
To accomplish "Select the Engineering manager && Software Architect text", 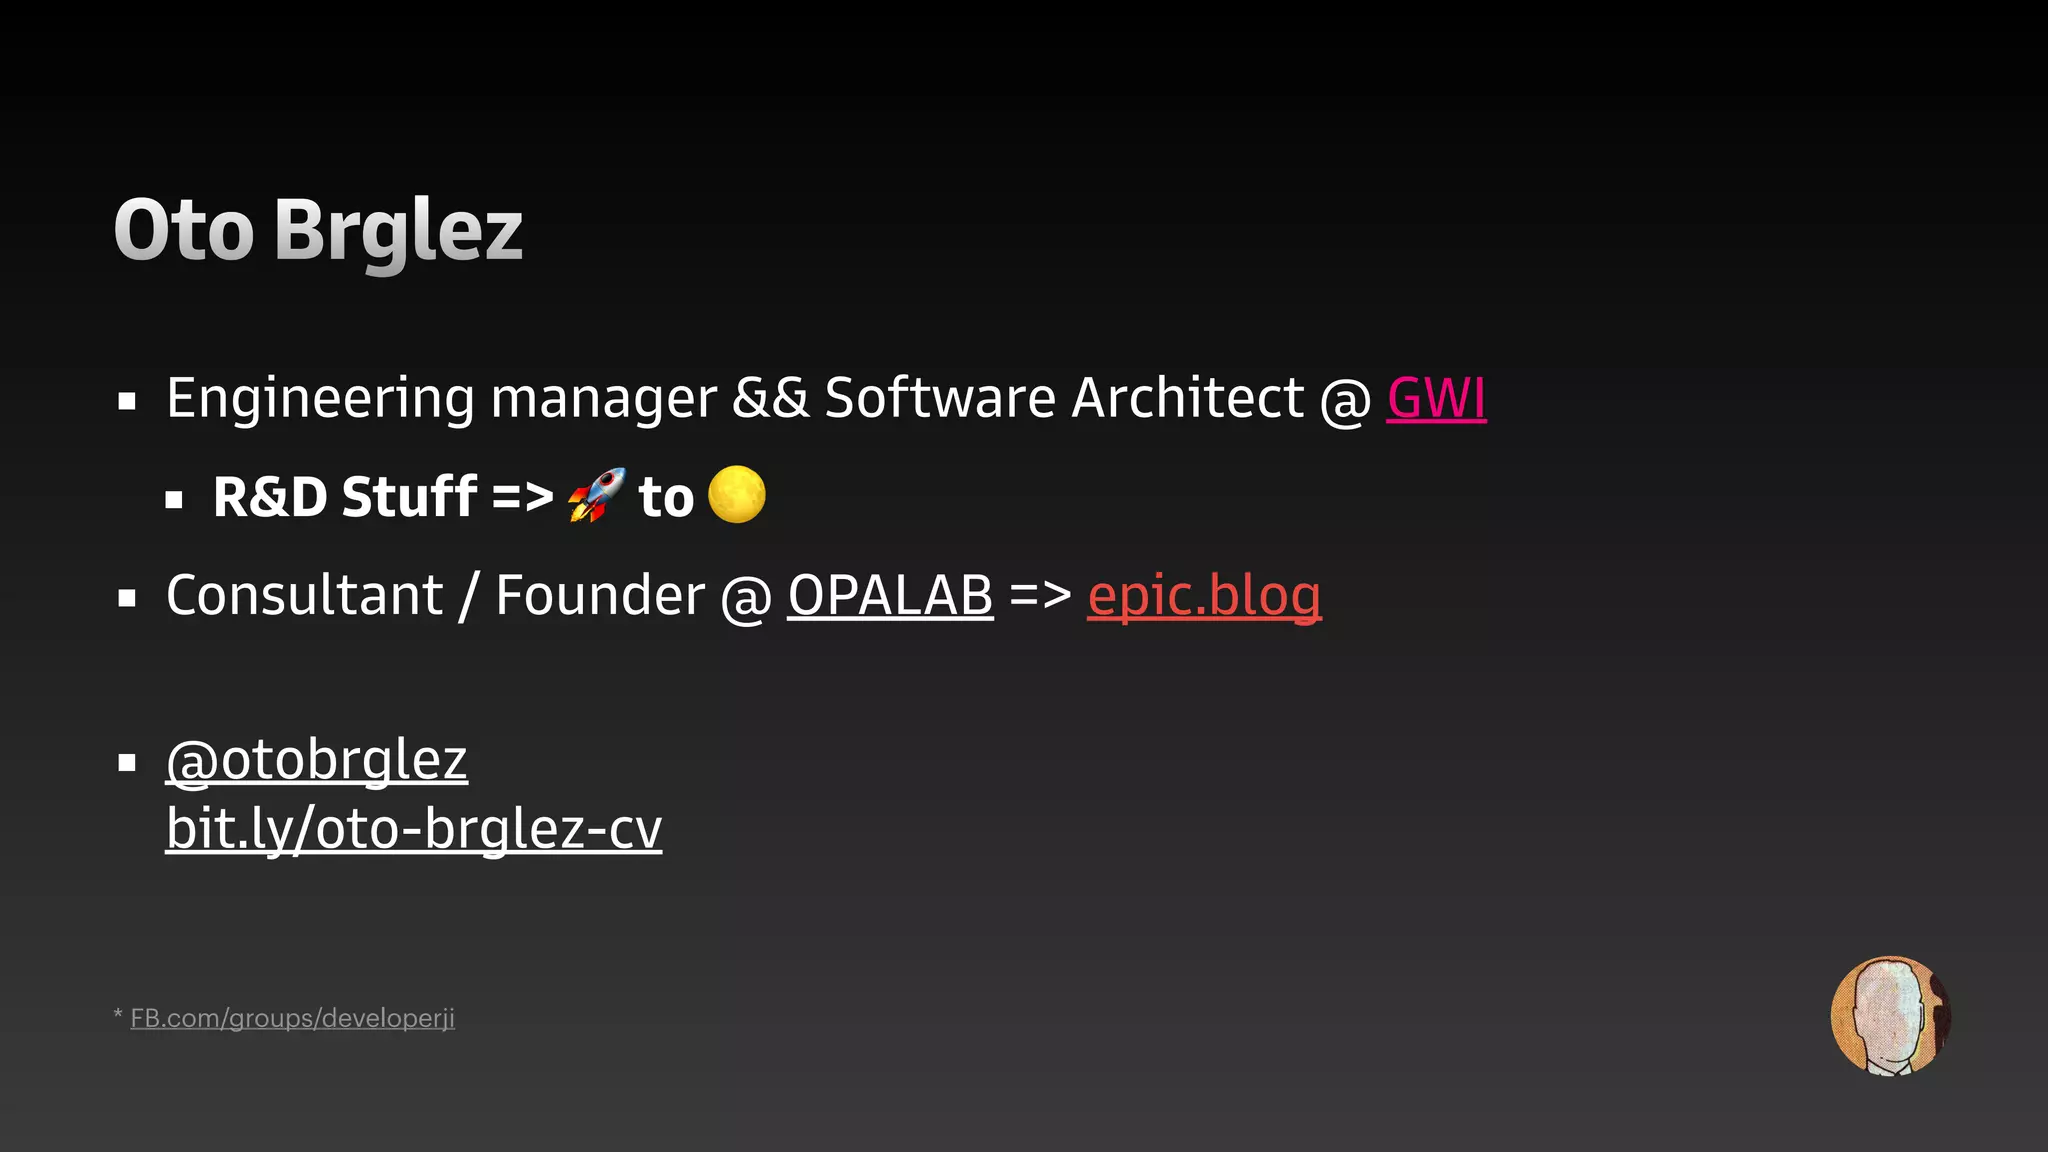I will [x=735, y=399].
